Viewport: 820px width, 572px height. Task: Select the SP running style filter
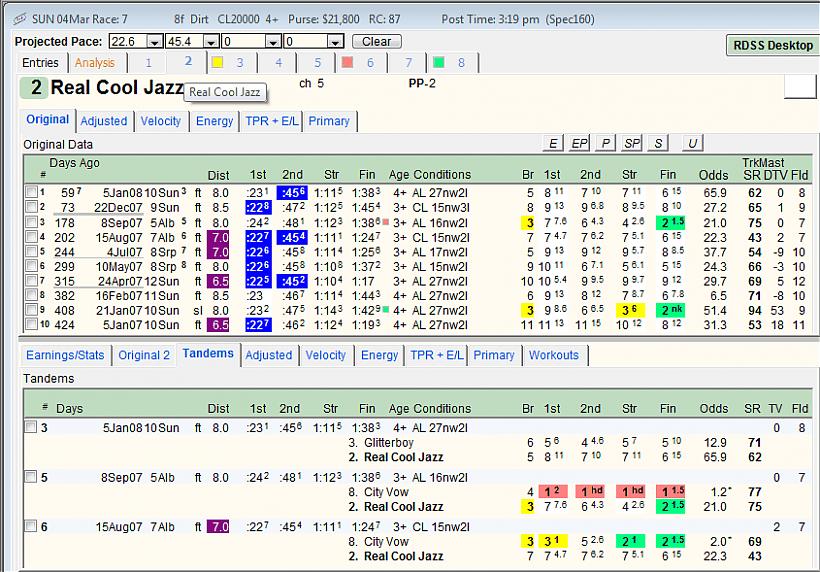pyautogui.click(x=632, y=143)
